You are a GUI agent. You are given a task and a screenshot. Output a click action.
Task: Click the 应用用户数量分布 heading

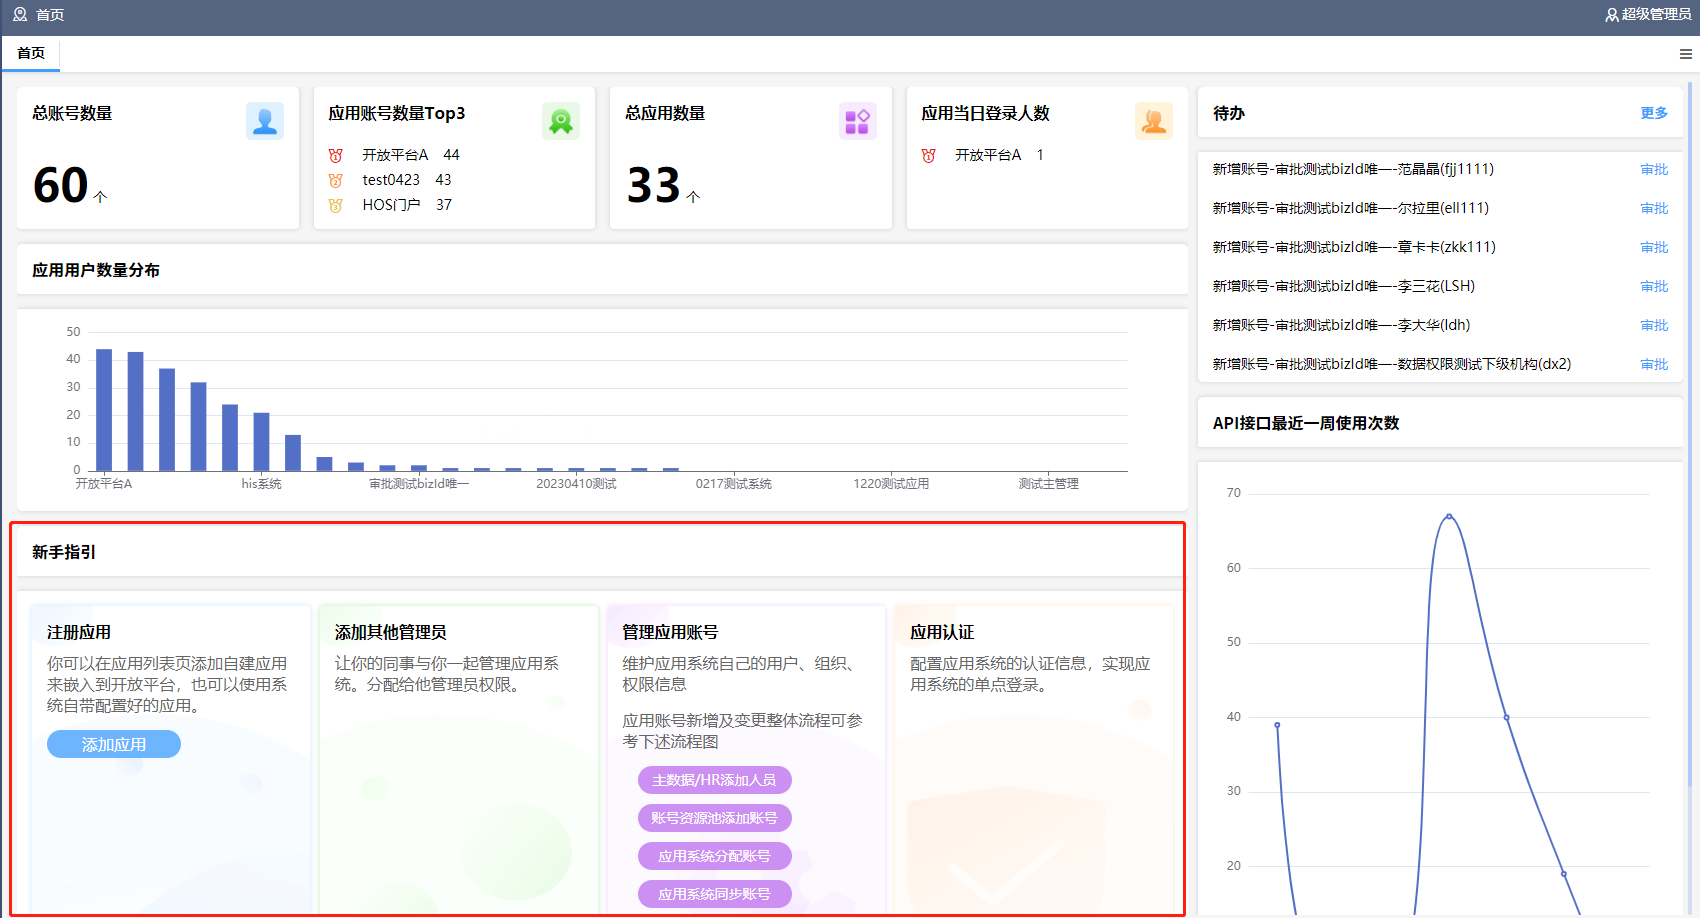(x=96, y=270)
